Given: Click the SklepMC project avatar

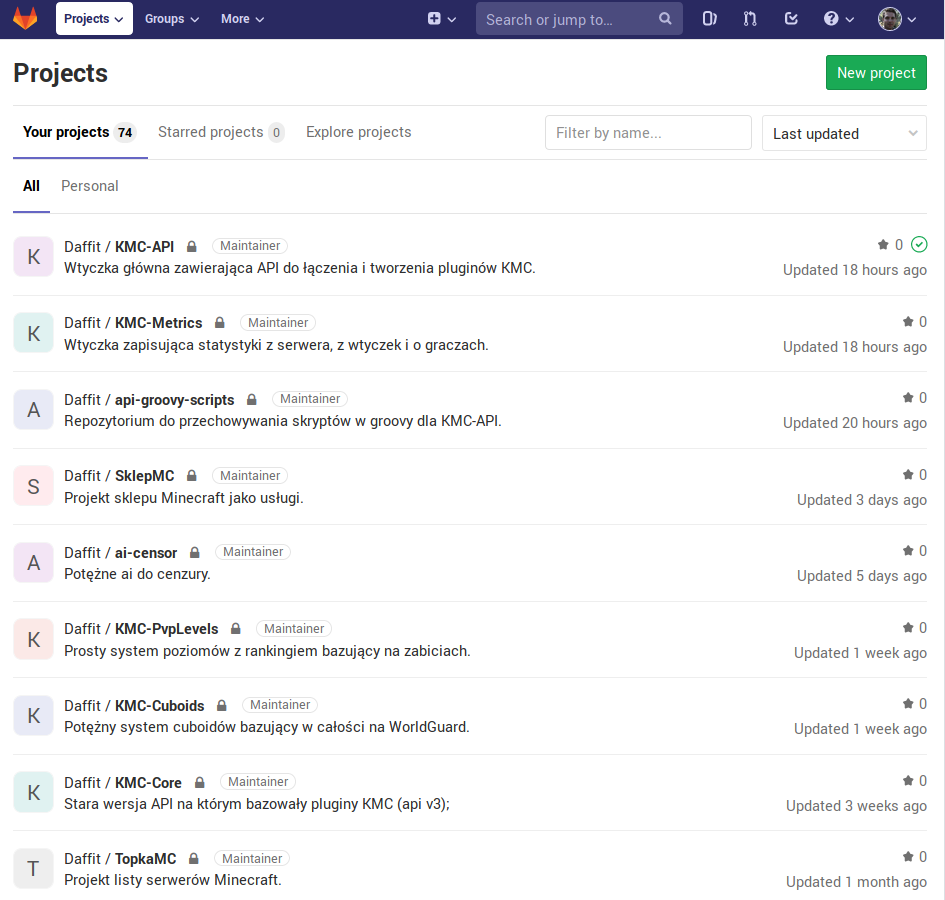Looking at the screenshot, I should [33, 486].
